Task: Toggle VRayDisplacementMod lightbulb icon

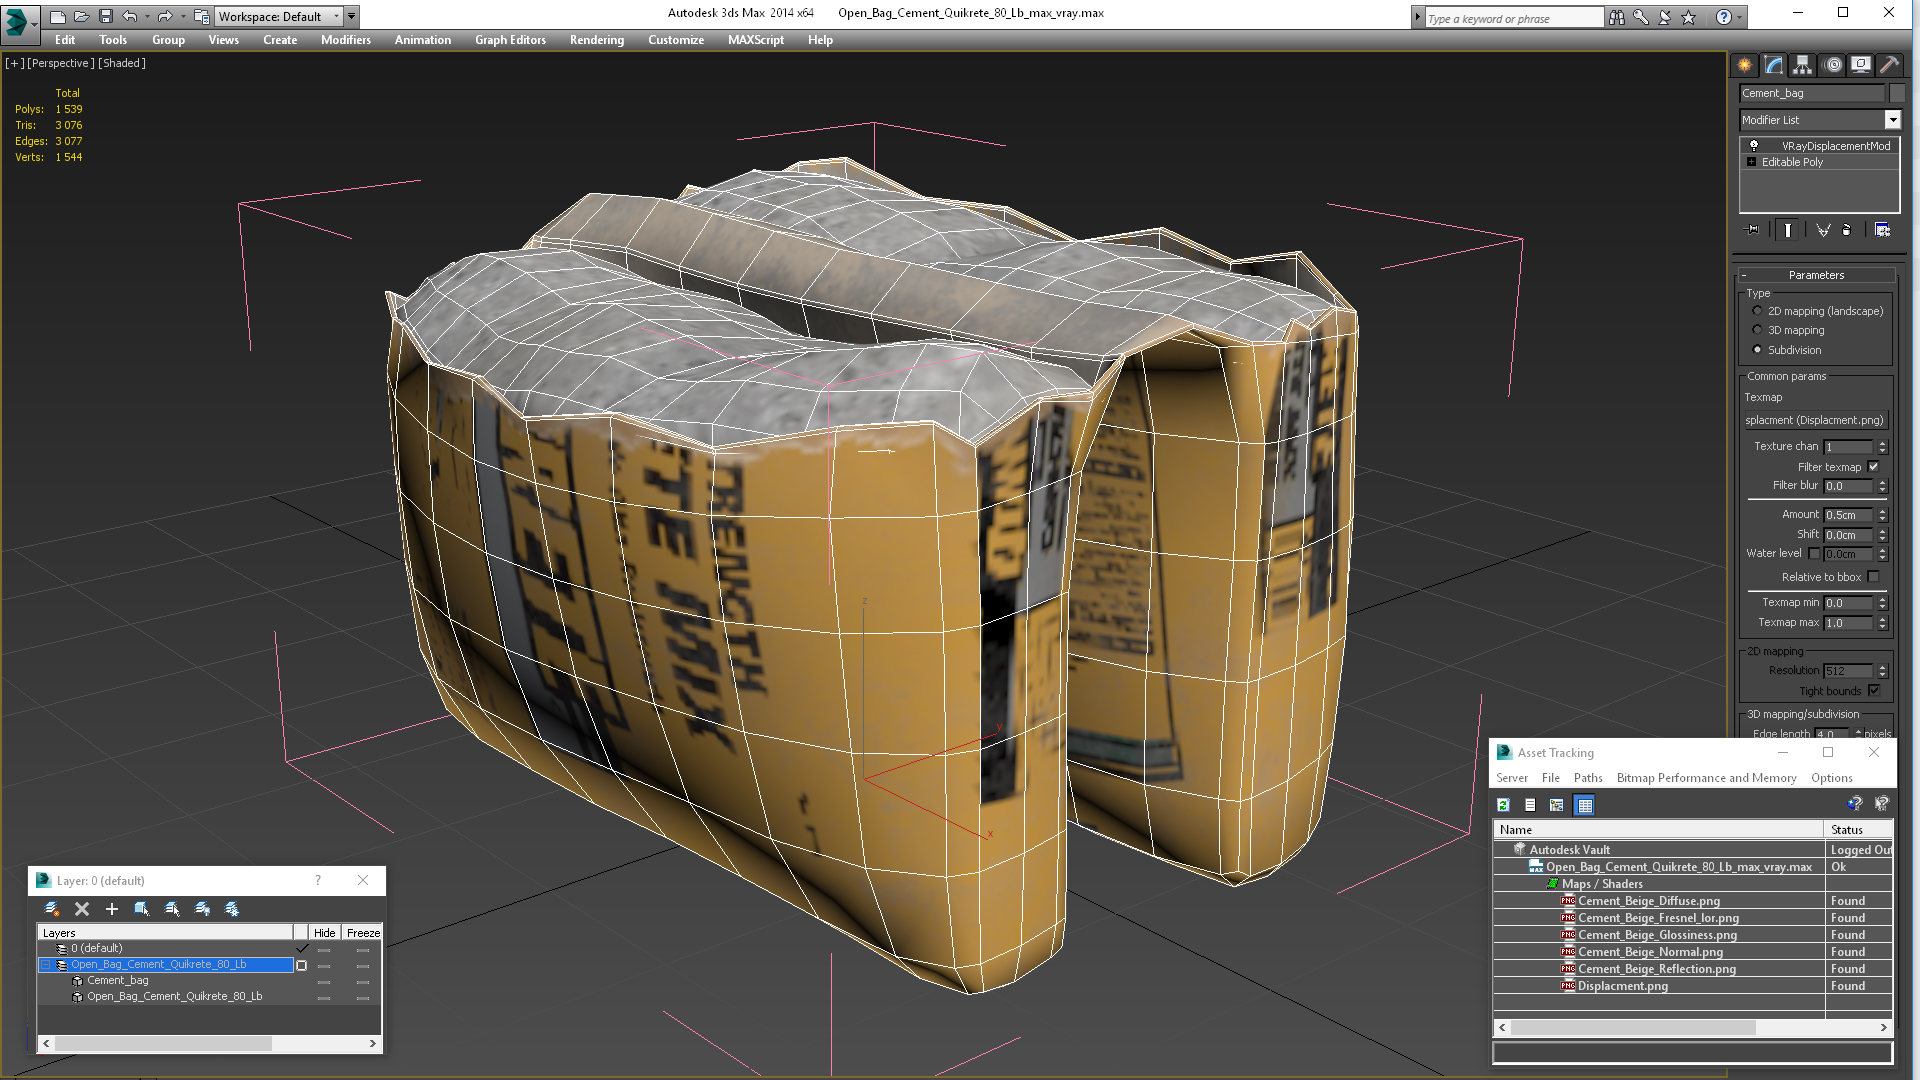Action: pyautogui.click(x=1753, y=146)
